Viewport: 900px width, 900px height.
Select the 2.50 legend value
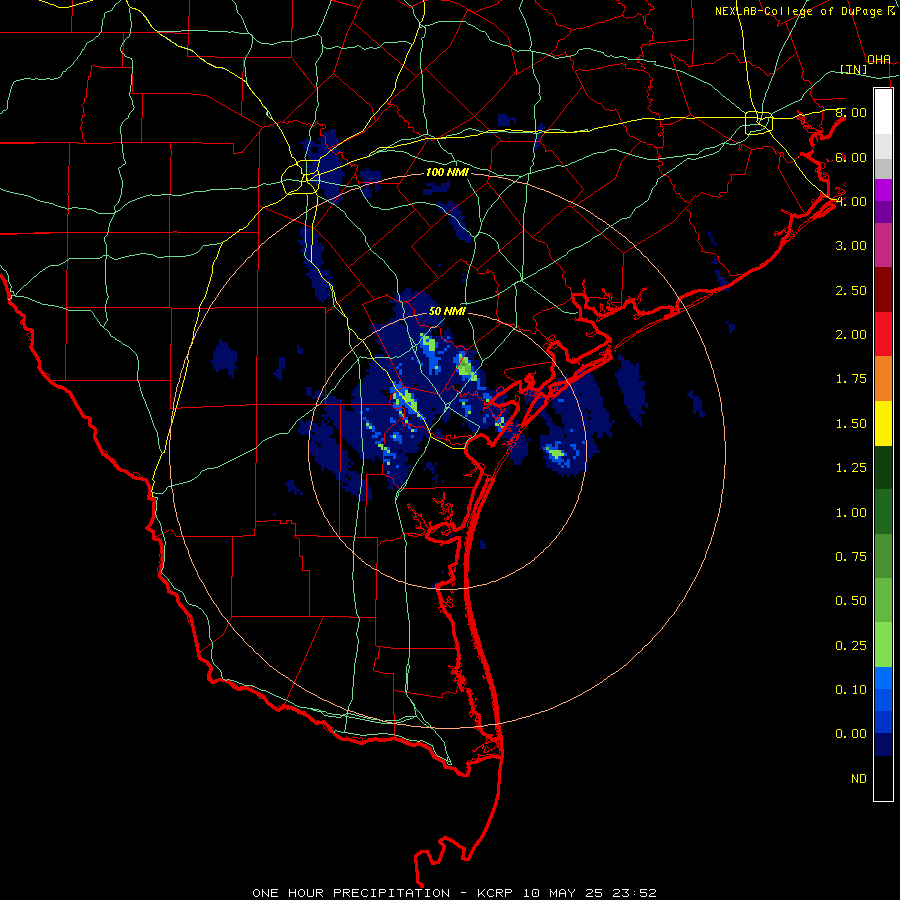coord(851,290)
